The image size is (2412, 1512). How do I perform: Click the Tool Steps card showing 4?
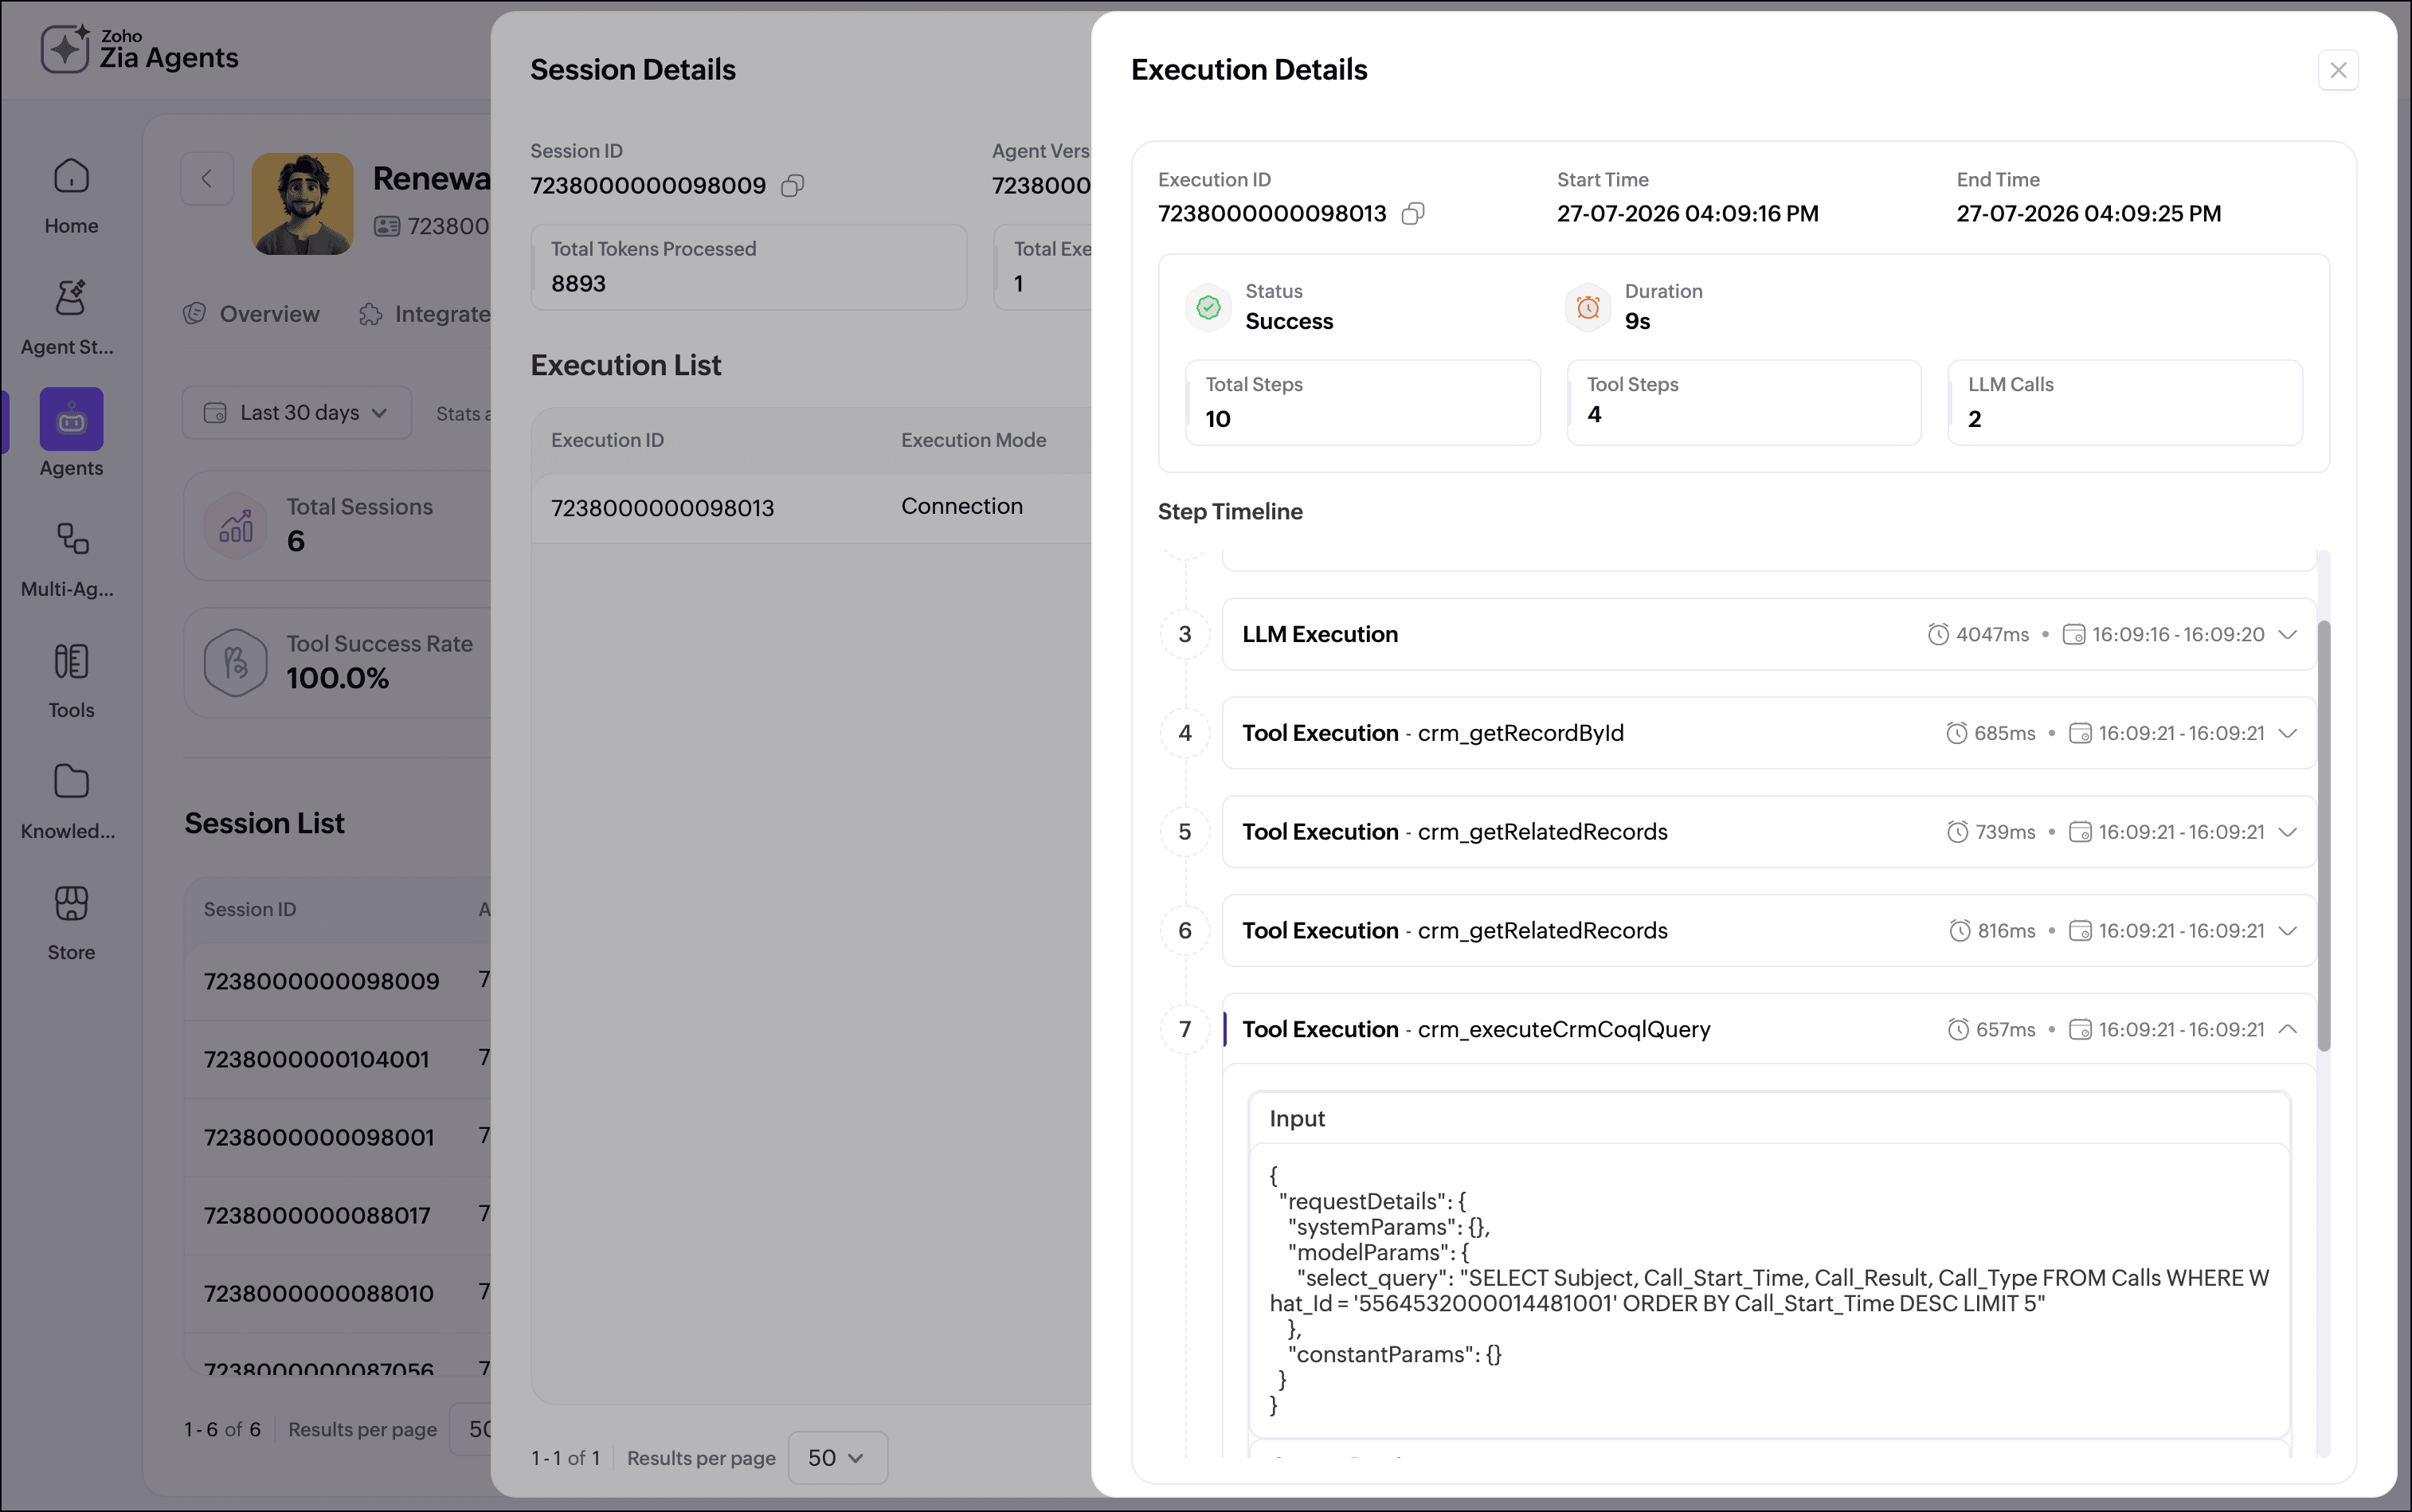(1743, 403)
